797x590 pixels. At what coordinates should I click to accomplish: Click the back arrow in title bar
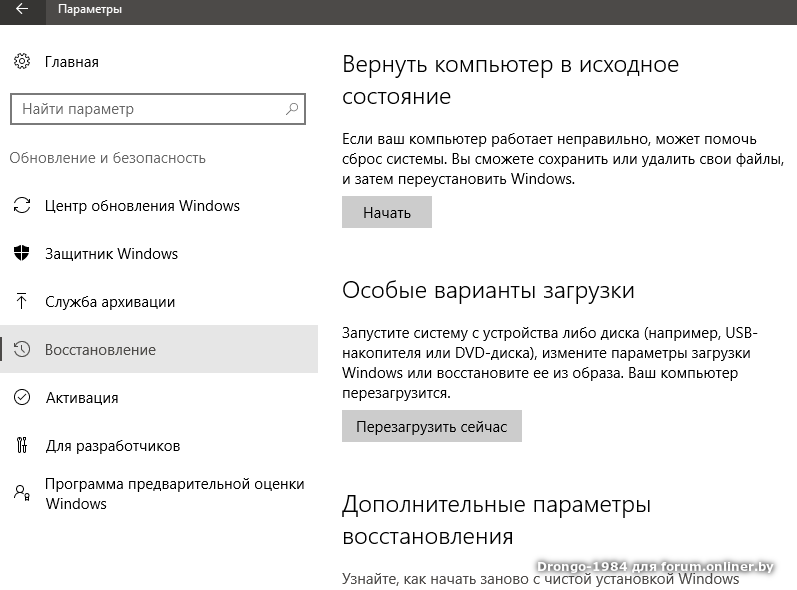(22, 9)
